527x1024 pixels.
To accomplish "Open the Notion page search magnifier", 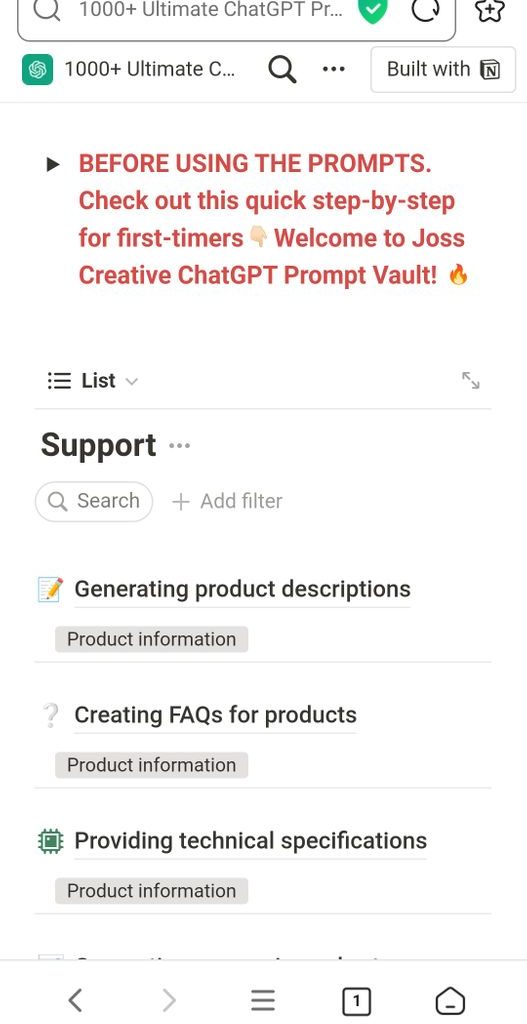I will 282,69.
